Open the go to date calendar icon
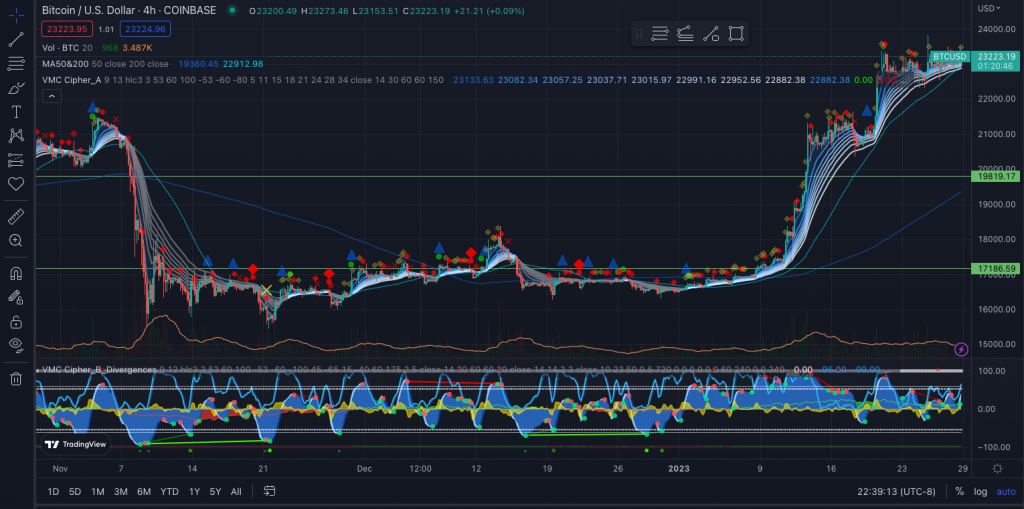 click(269, 491)
